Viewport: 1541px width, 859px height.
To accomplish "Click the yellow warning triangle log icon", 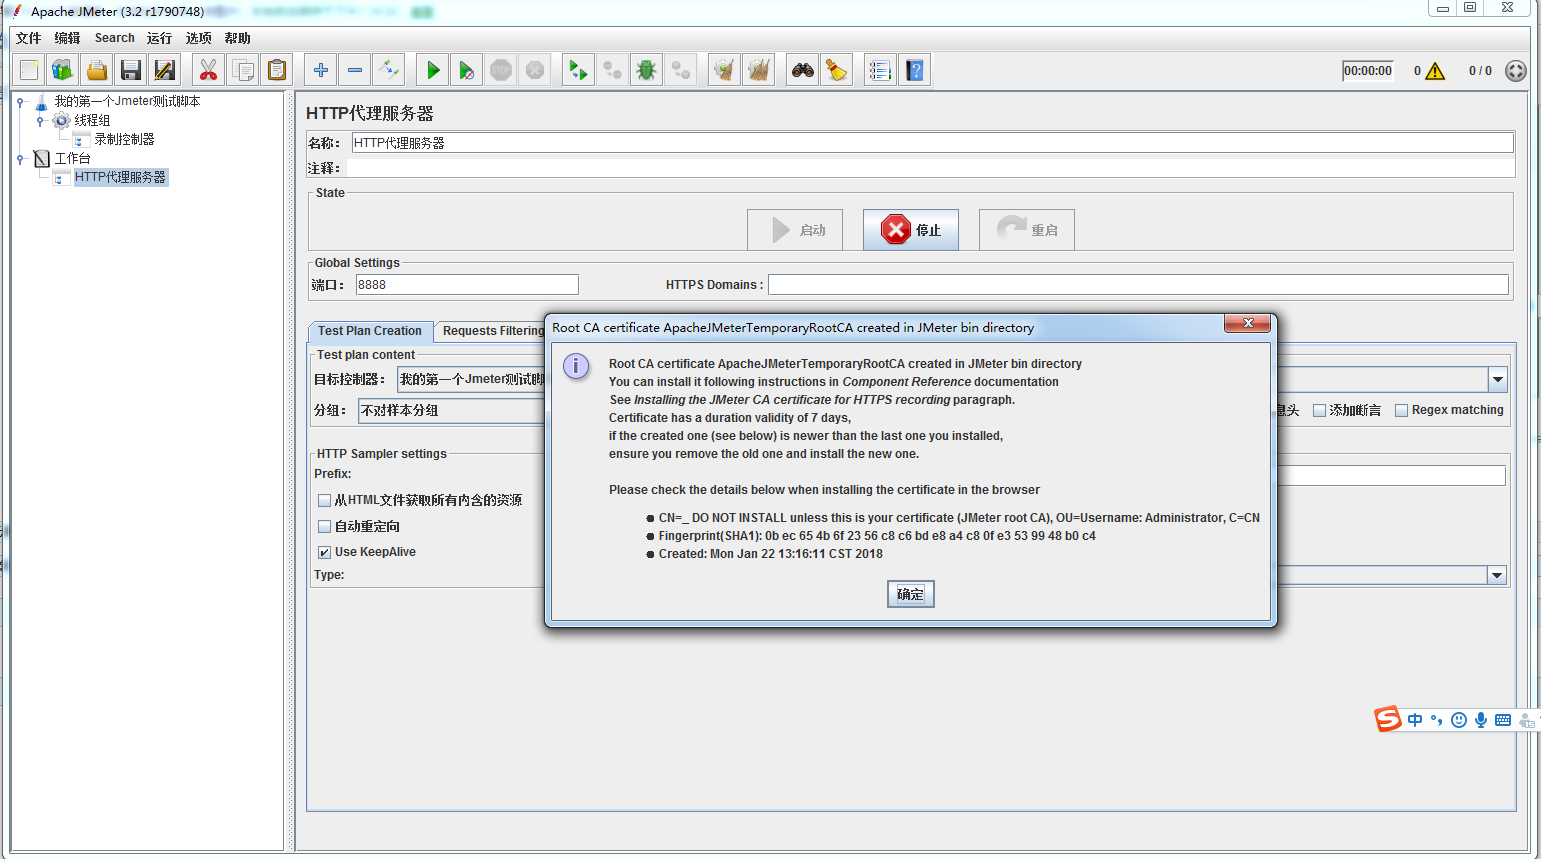I will [x=1435, y=71].
